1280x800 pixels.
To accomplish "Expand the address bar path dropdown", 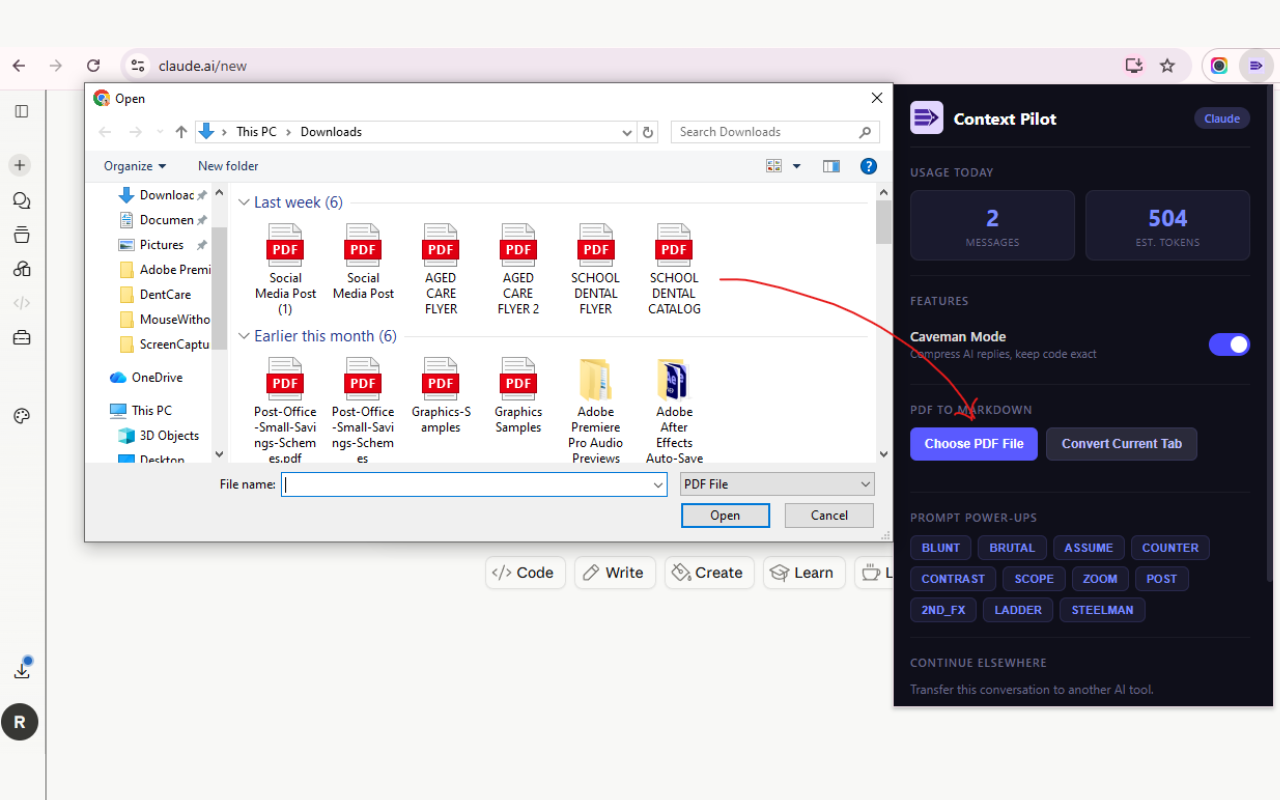I will pyautogui.click(x=627, y=132).
